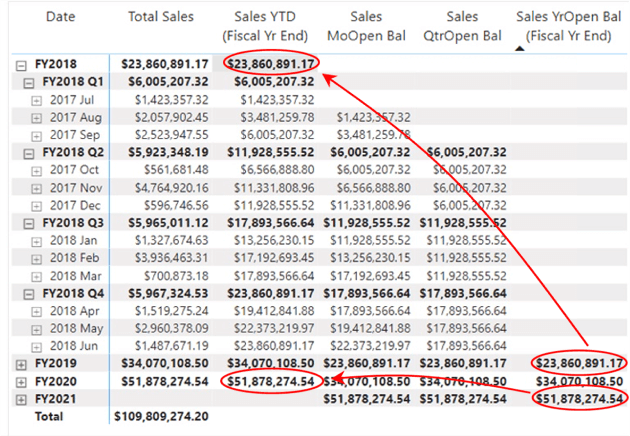Click the sort arrow under Sales YrOpen Bal
Image resolution: width=630 pixels, height=436 pixels.
(521, 48)
